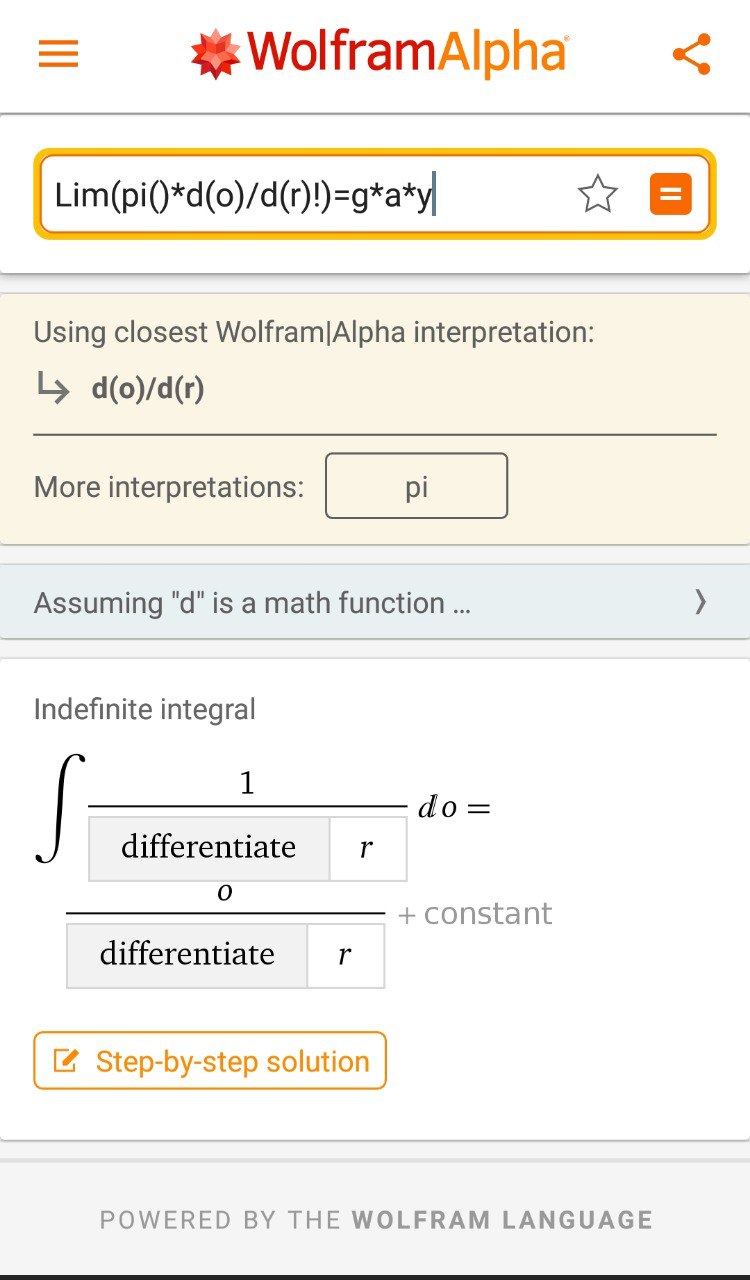750x1280 pixels.
Task: Click 'POWERED BY THE WOLFRAM LANGUAGE' footer
Action: 376,1220
